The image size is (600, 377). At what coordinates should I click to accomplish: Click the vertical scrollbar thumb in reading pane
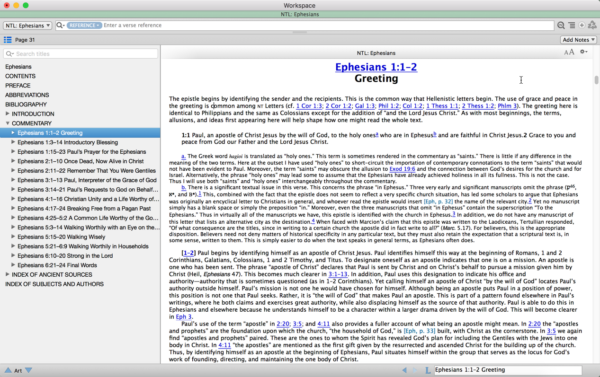click(596, 80)
